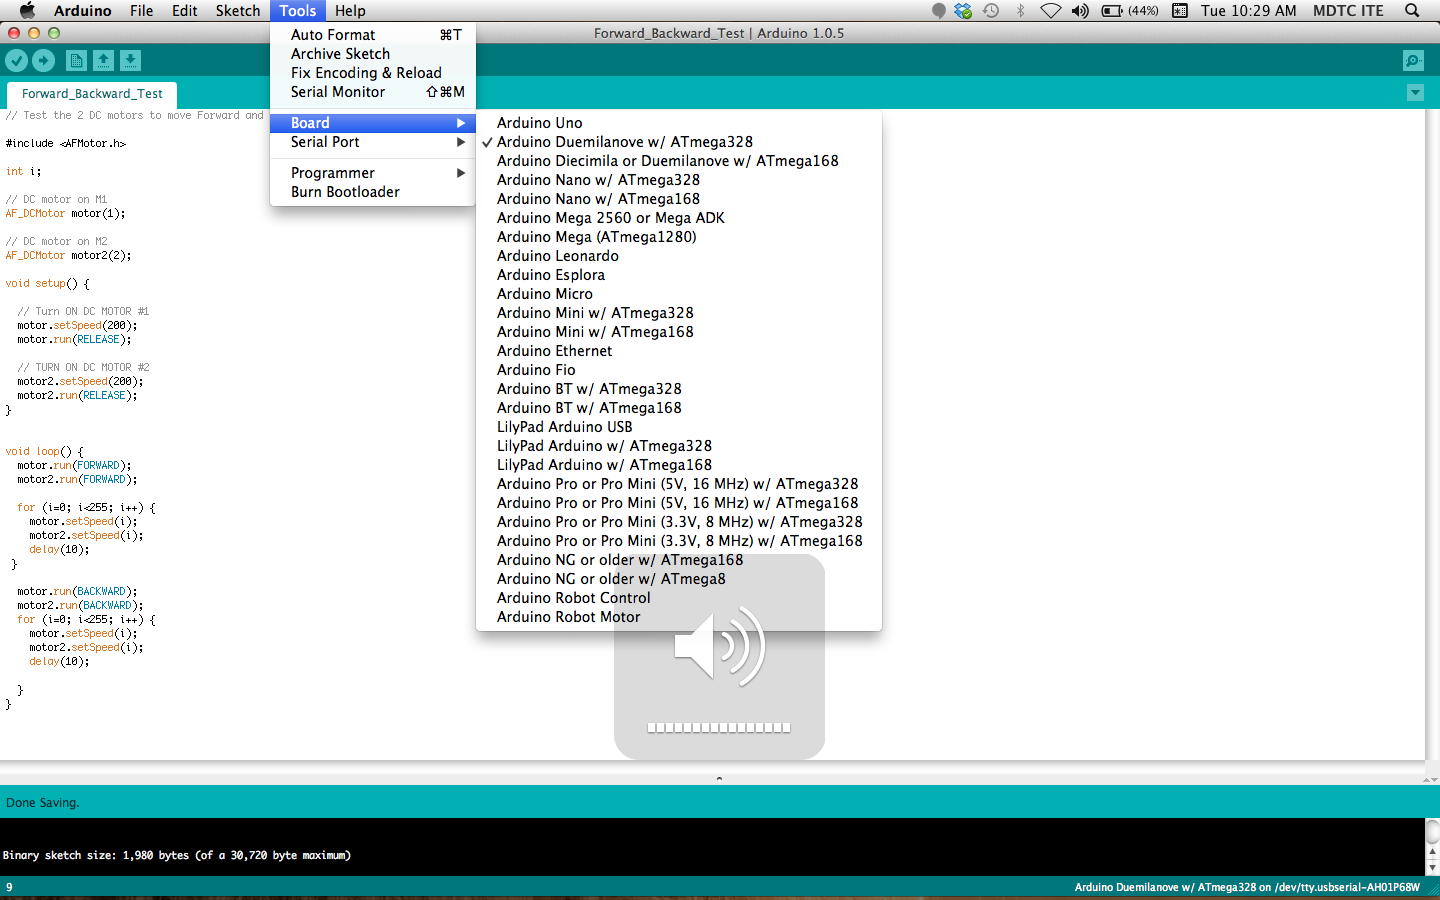Click the Wi-Fi icon in menu bar
The image size is (1440, 900).
click(1050, 10)
